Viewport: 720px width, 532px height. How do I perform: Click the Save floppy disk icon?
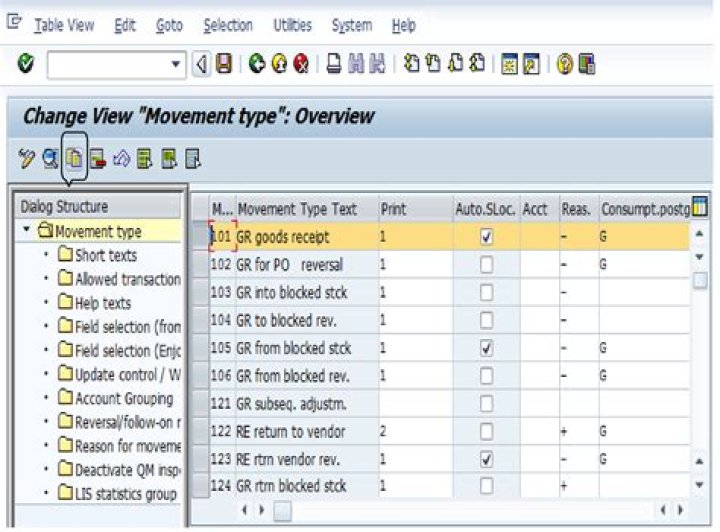tap(224, 64)
